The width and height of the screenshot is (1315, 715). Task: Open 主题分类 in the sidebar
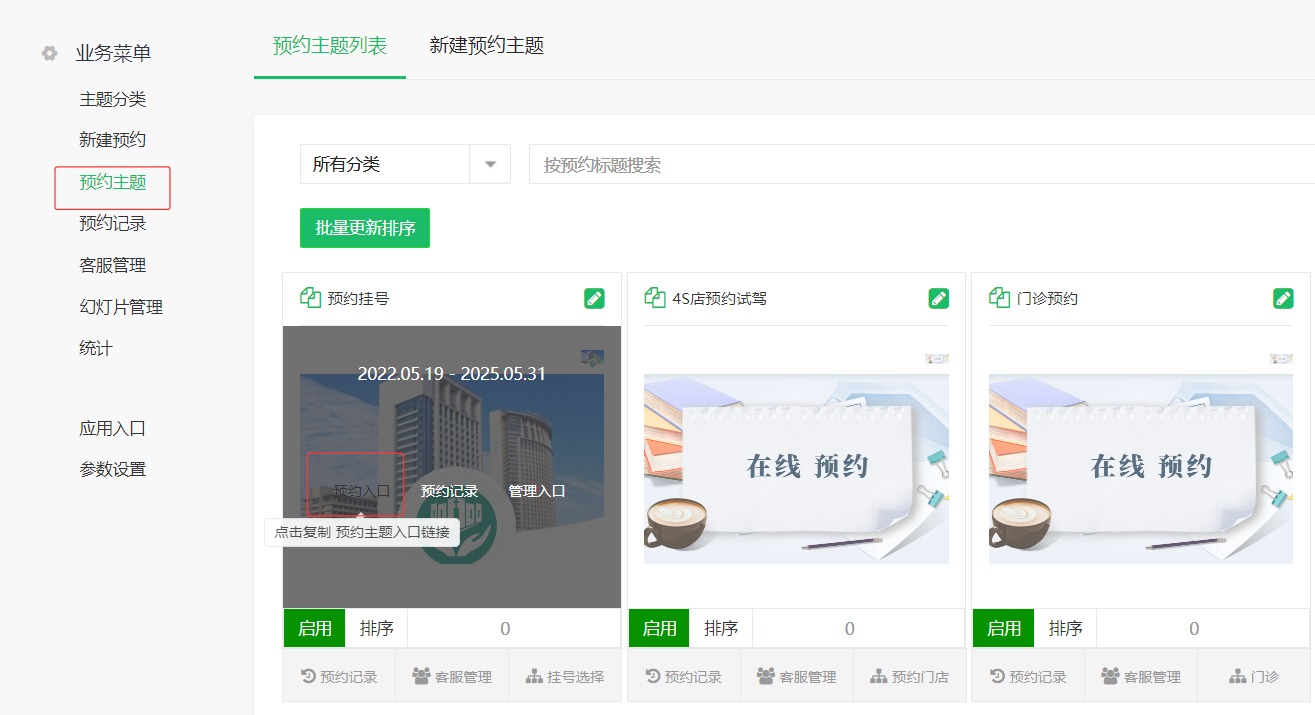coord(113,99)
